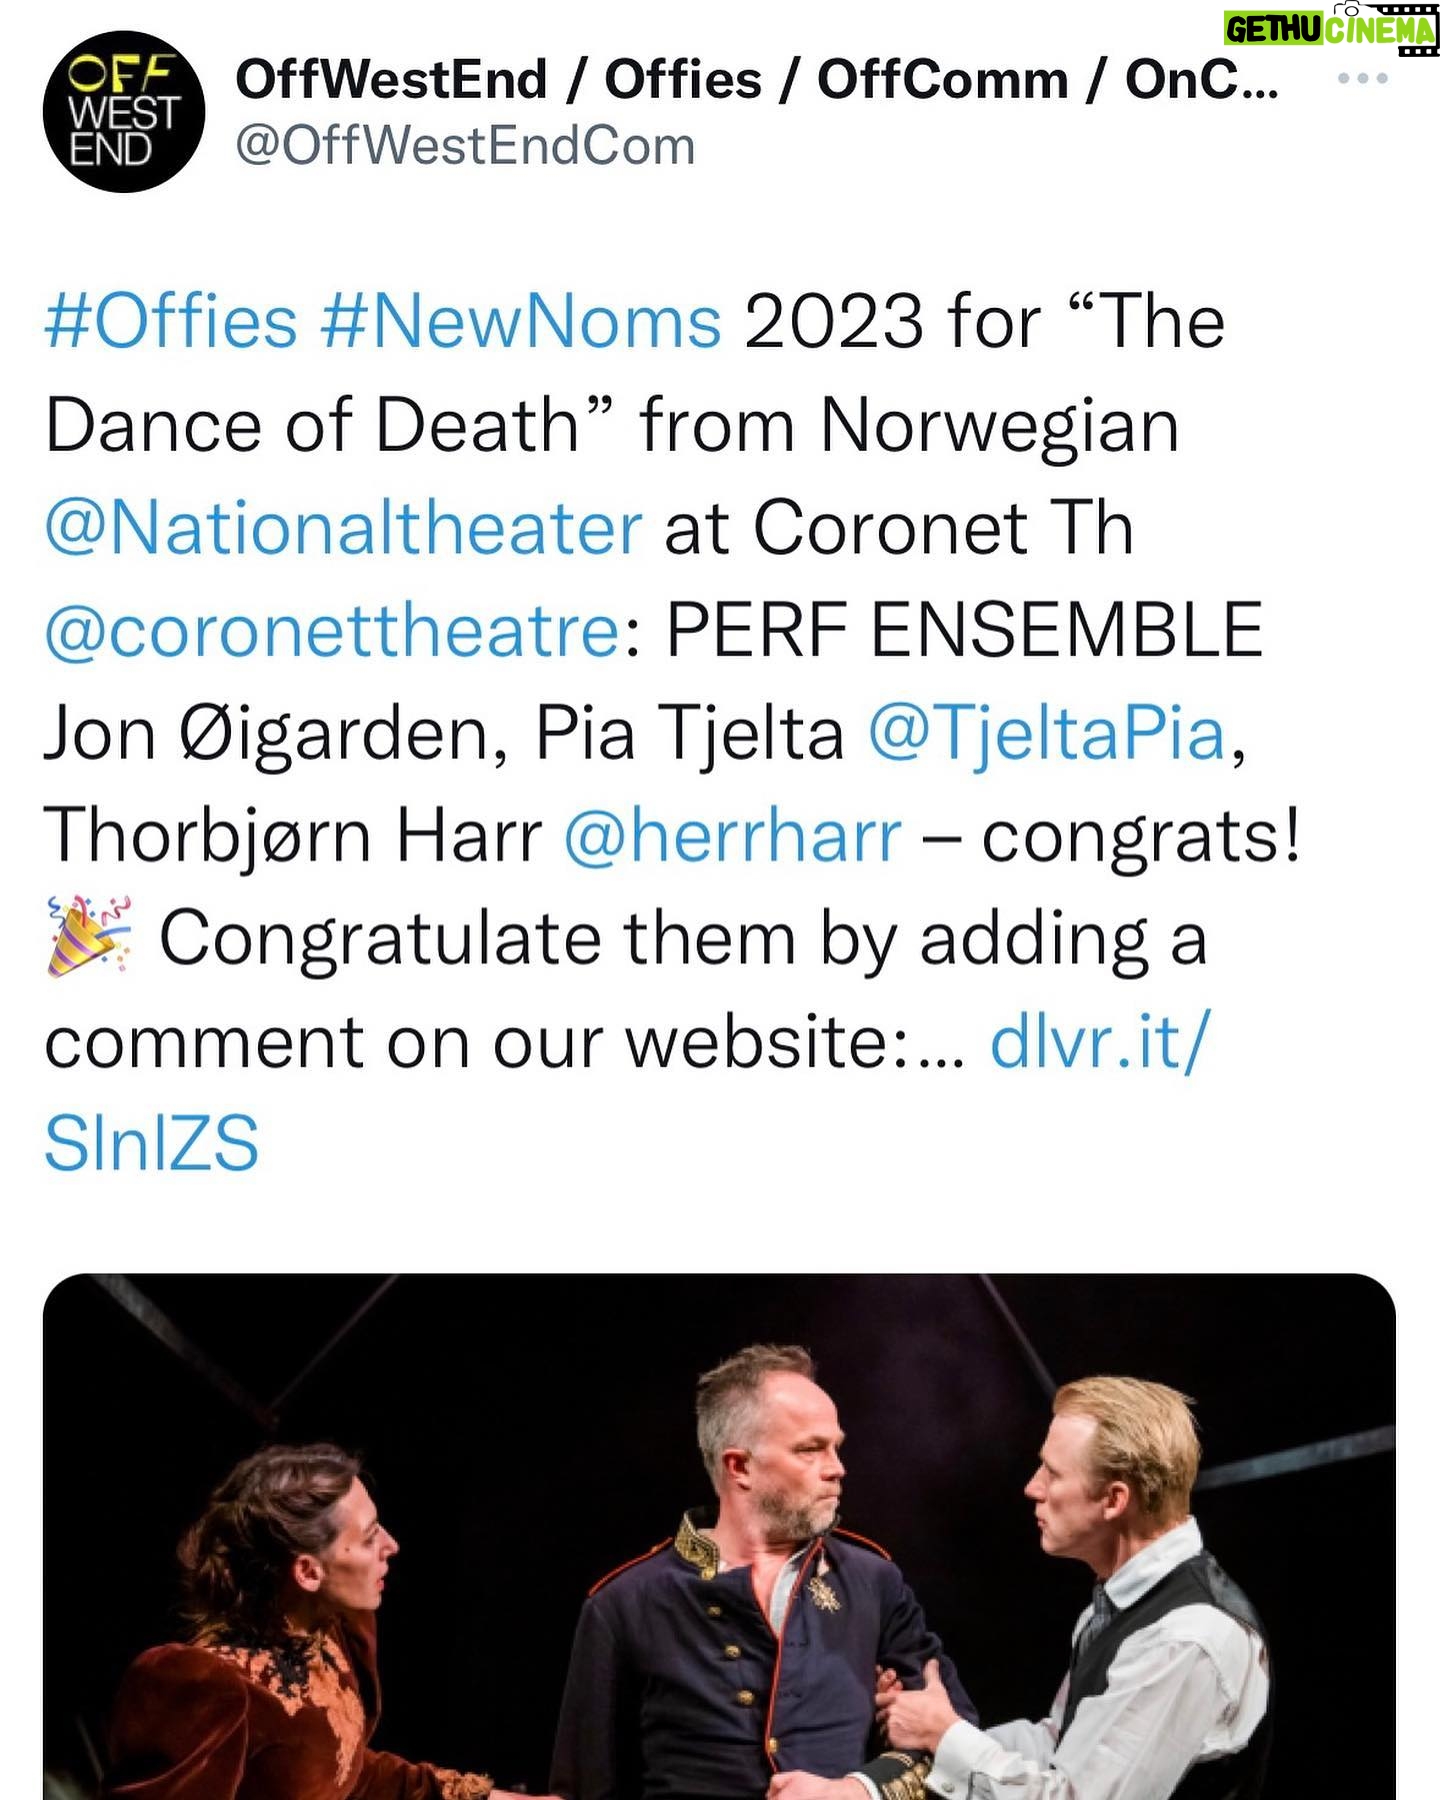Click the party popper emoji
The width and height of the screenshot is (1440, 1800).
click(x=89, y=936)
